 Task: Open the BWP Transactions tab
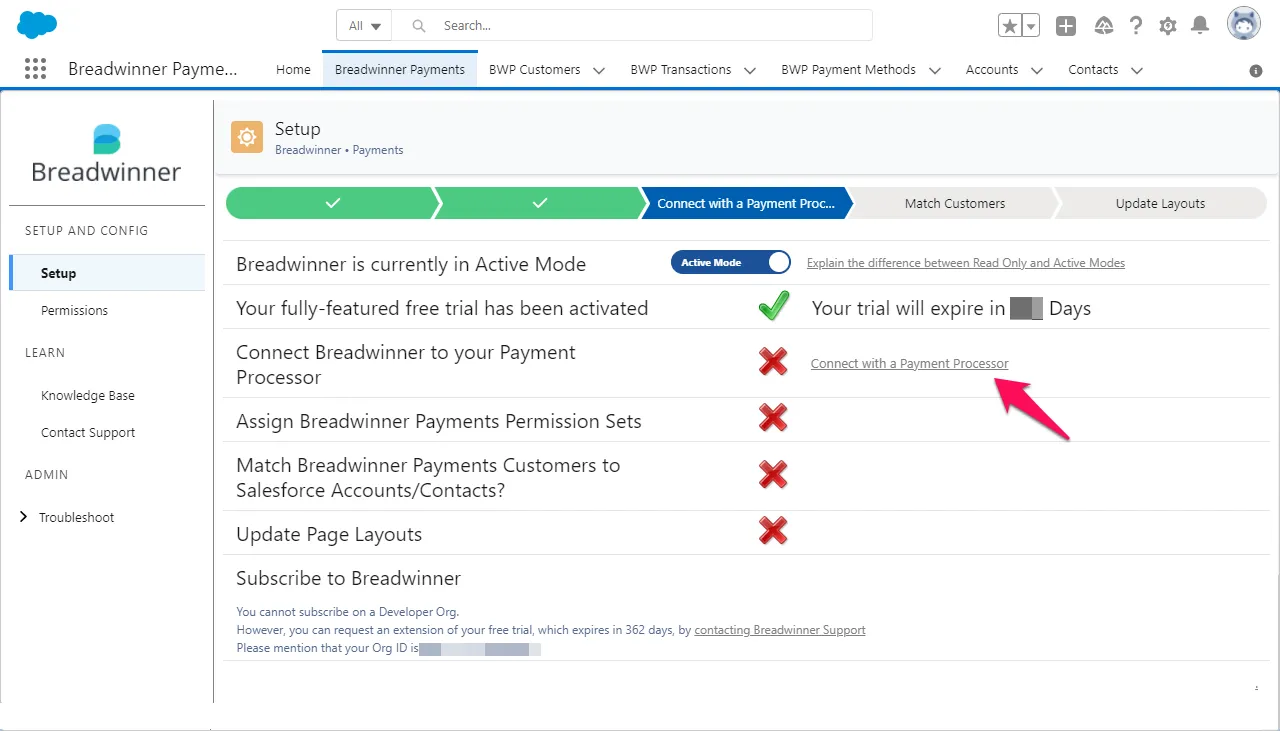(681, 70)
